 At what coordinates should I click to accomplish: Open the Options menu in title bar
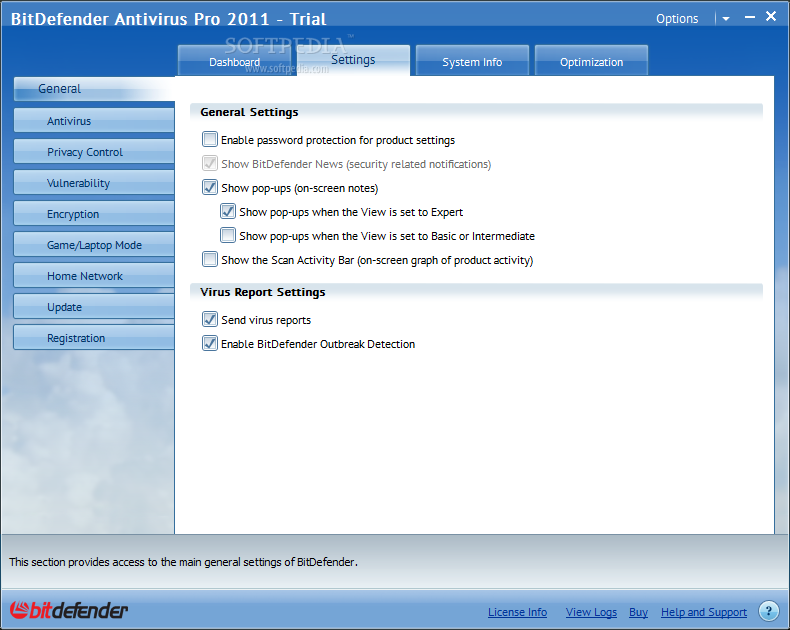(x=677, y=19)
